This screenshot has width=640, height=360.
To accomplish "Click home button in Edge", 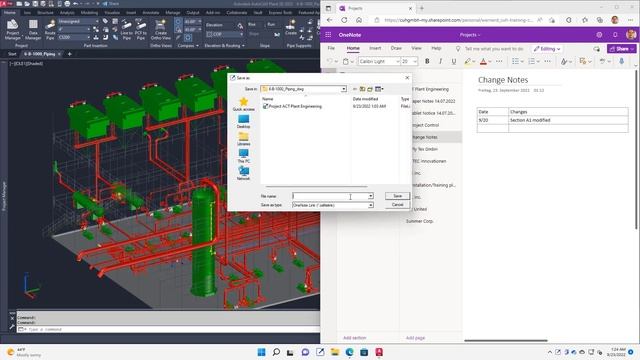I will (x=359, y=20).
